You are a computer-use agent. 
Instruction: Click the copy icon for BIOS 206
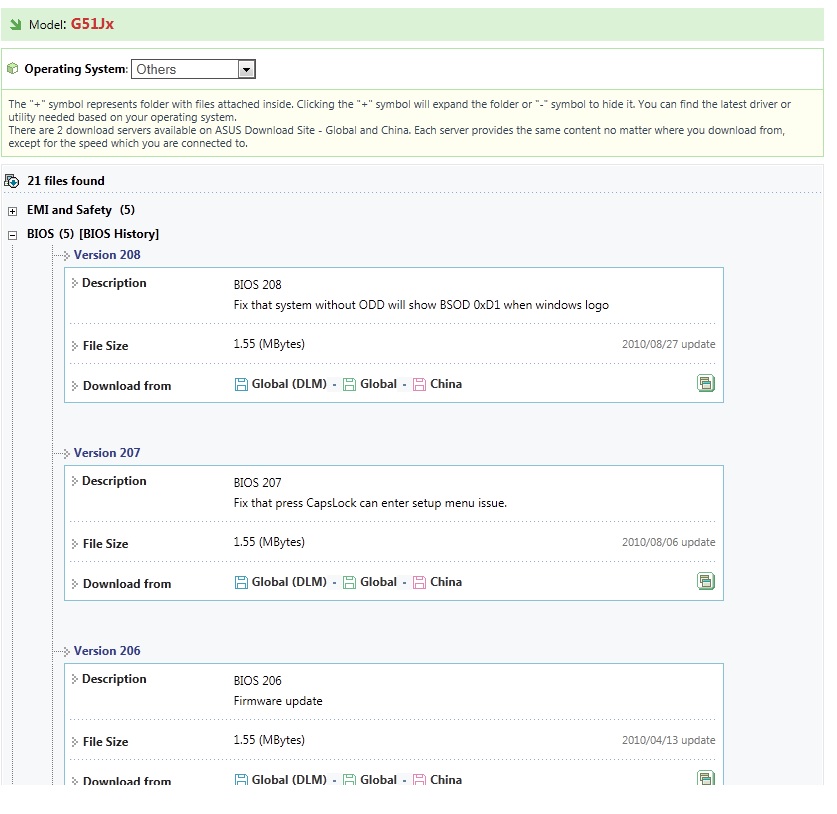(706, 778)
